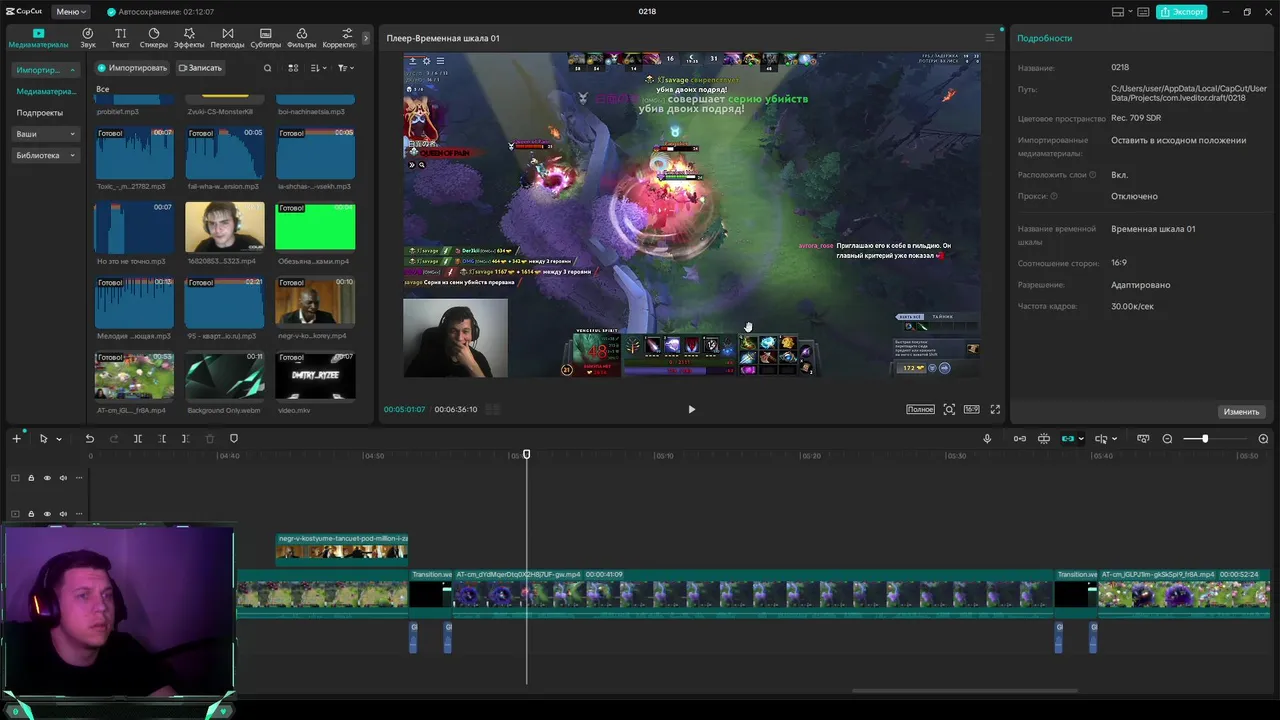Open the Меню dropdown

[70, 12]
